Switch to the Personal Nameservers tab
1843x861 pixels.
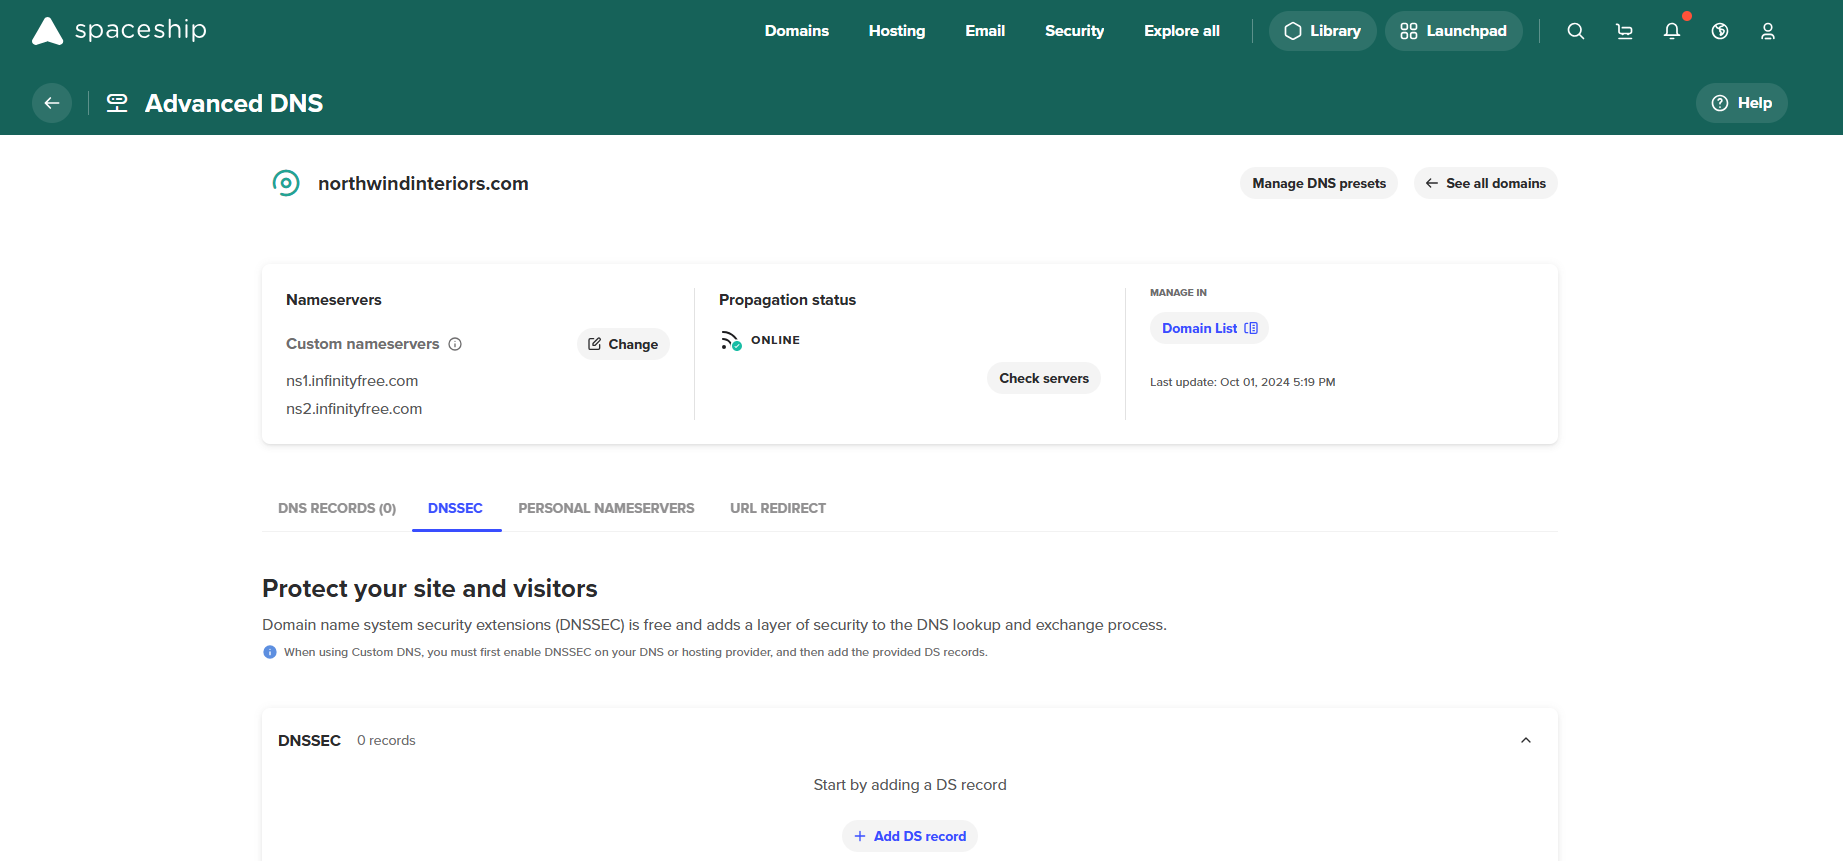click(x=606, y=508)
